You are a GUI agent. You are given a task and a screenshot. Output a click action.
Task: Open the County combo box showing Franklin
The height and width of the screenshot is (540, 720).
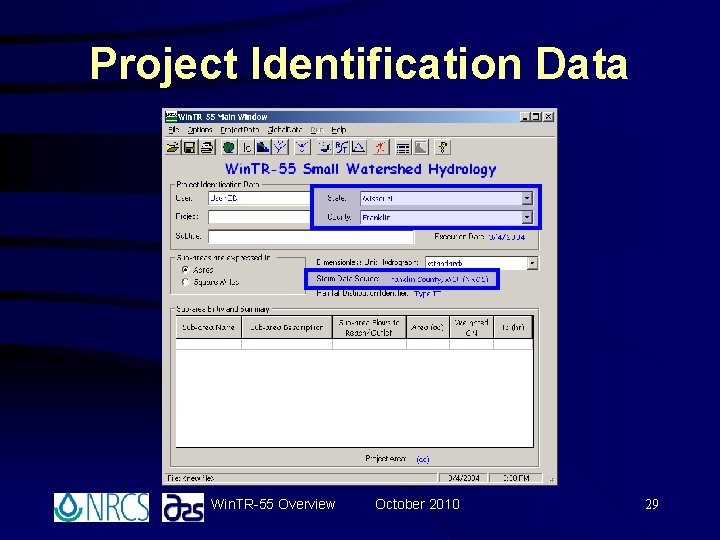point(446,217)
